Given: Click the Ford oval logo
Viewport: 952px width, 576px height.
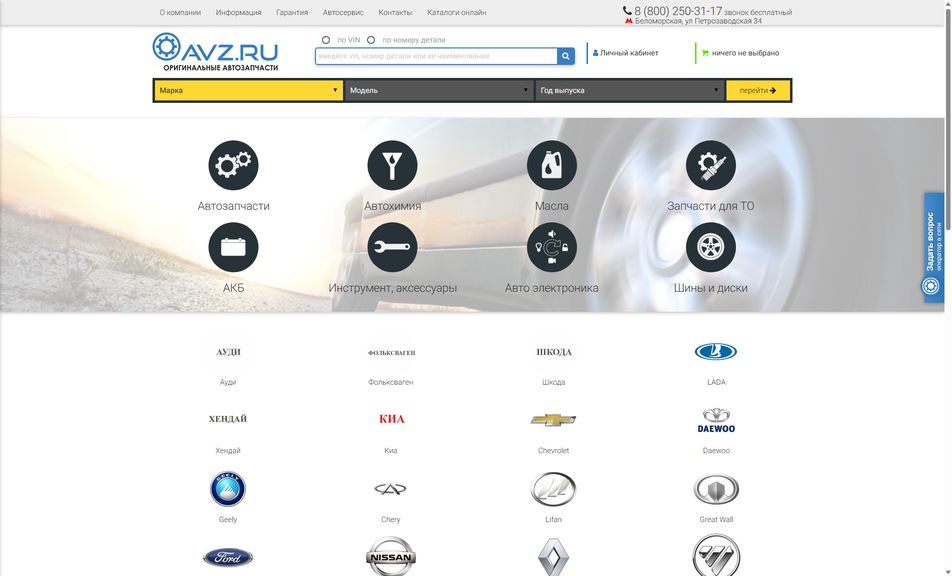Looking at the screenshot, I should (228, 557).
